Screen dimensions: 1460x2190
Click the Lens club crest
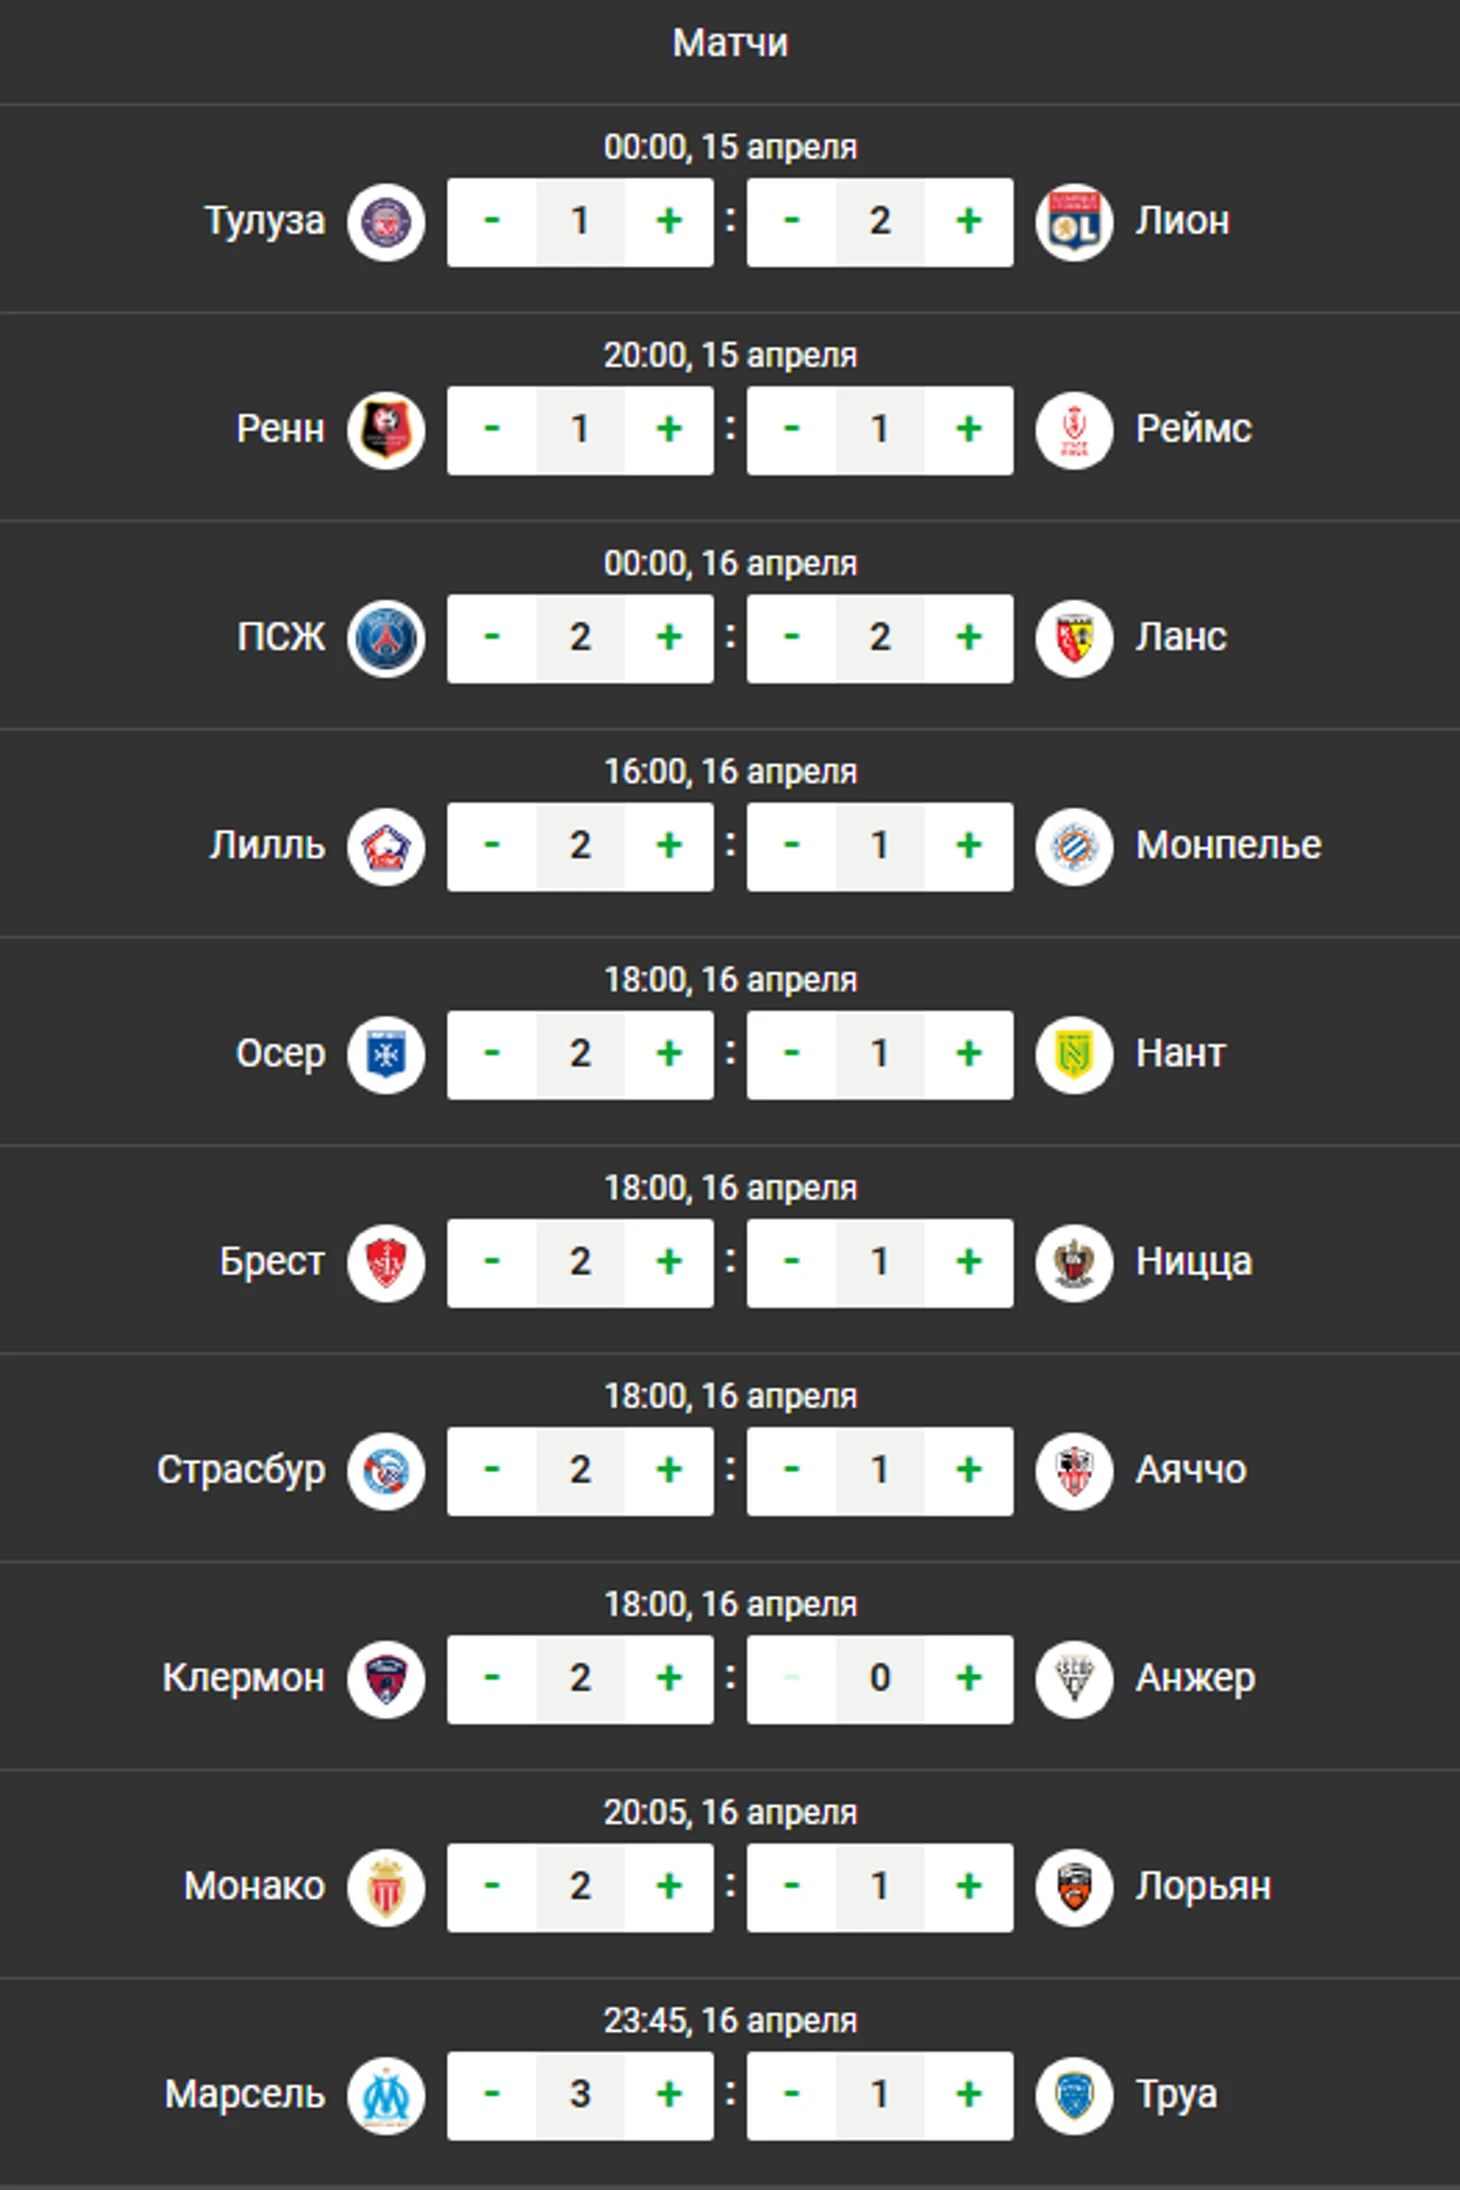pos(1074,638)
